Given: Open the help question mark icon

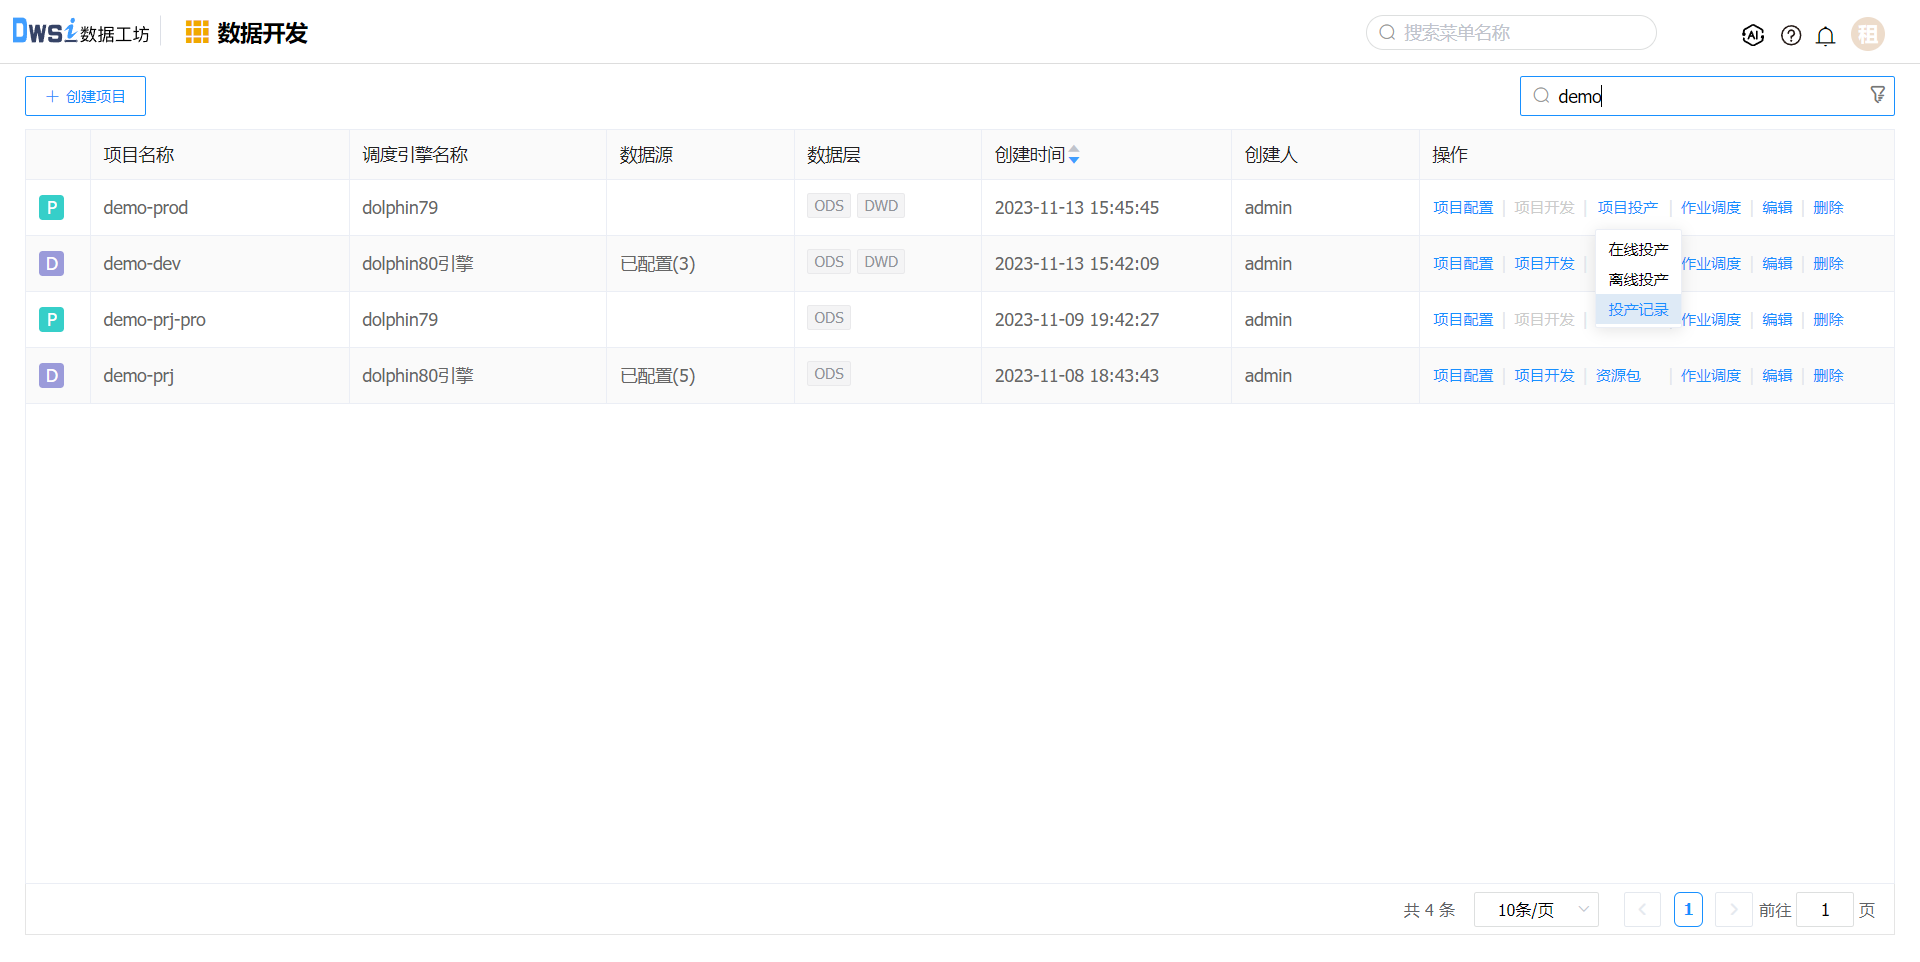Looking at the screenshot, I should point(1790,35).
